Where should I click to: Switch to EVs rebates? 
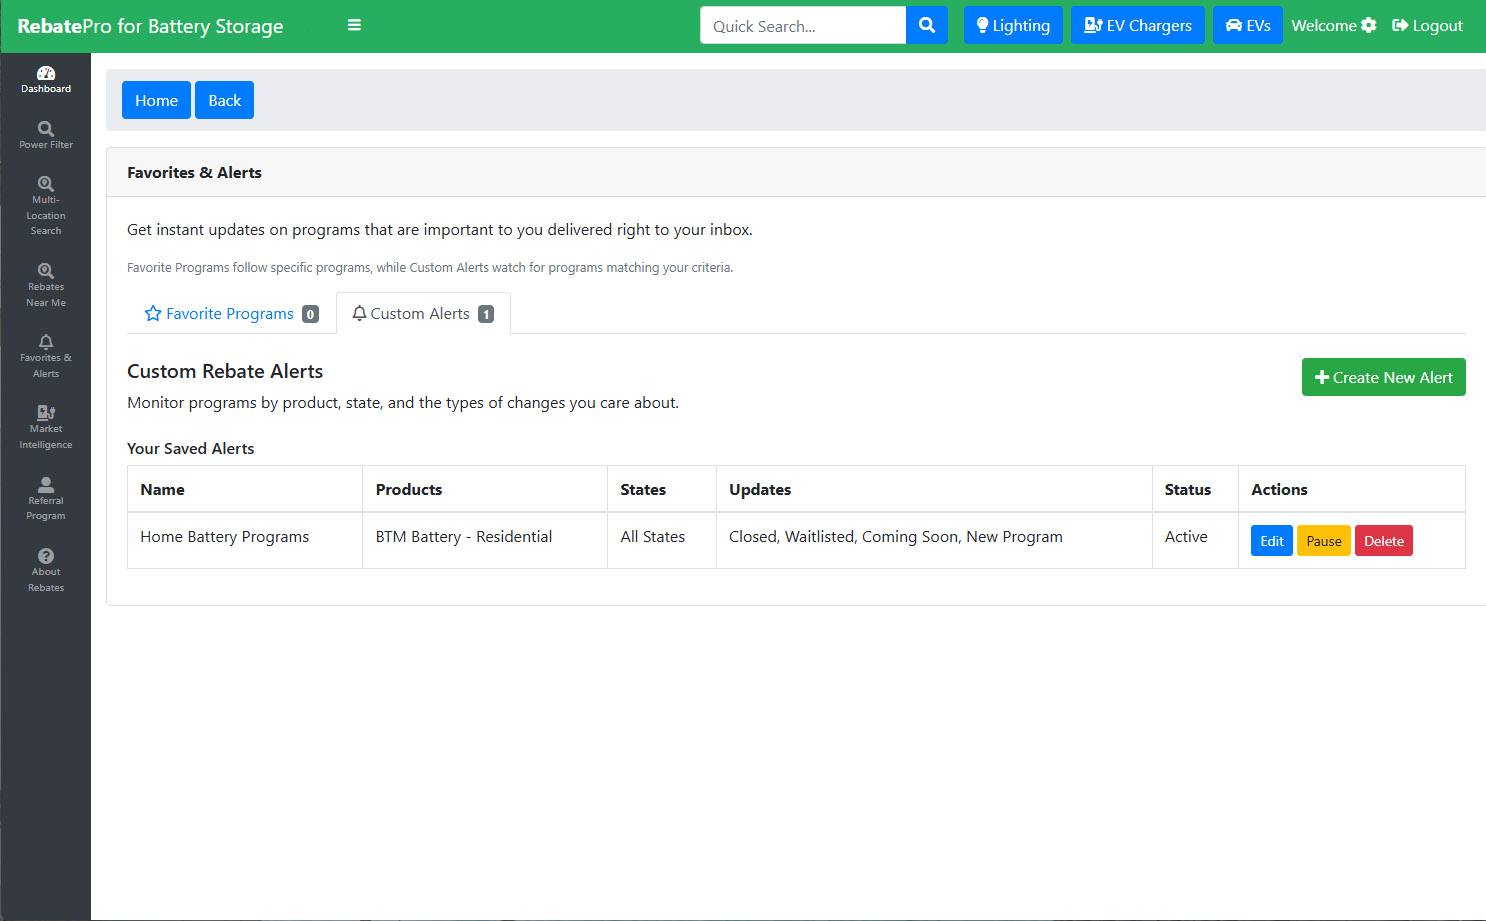(1248, 25)
